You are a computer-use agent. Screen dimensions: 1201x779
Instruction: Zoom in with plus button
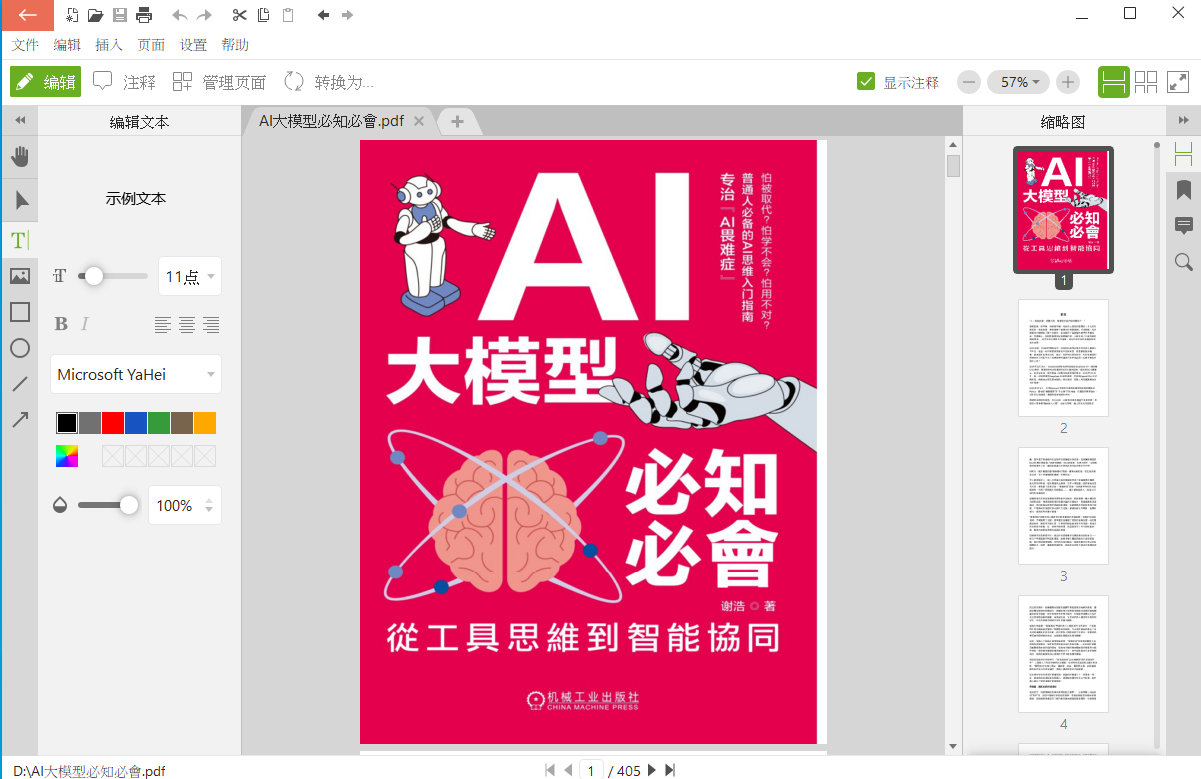(1068, 82)
